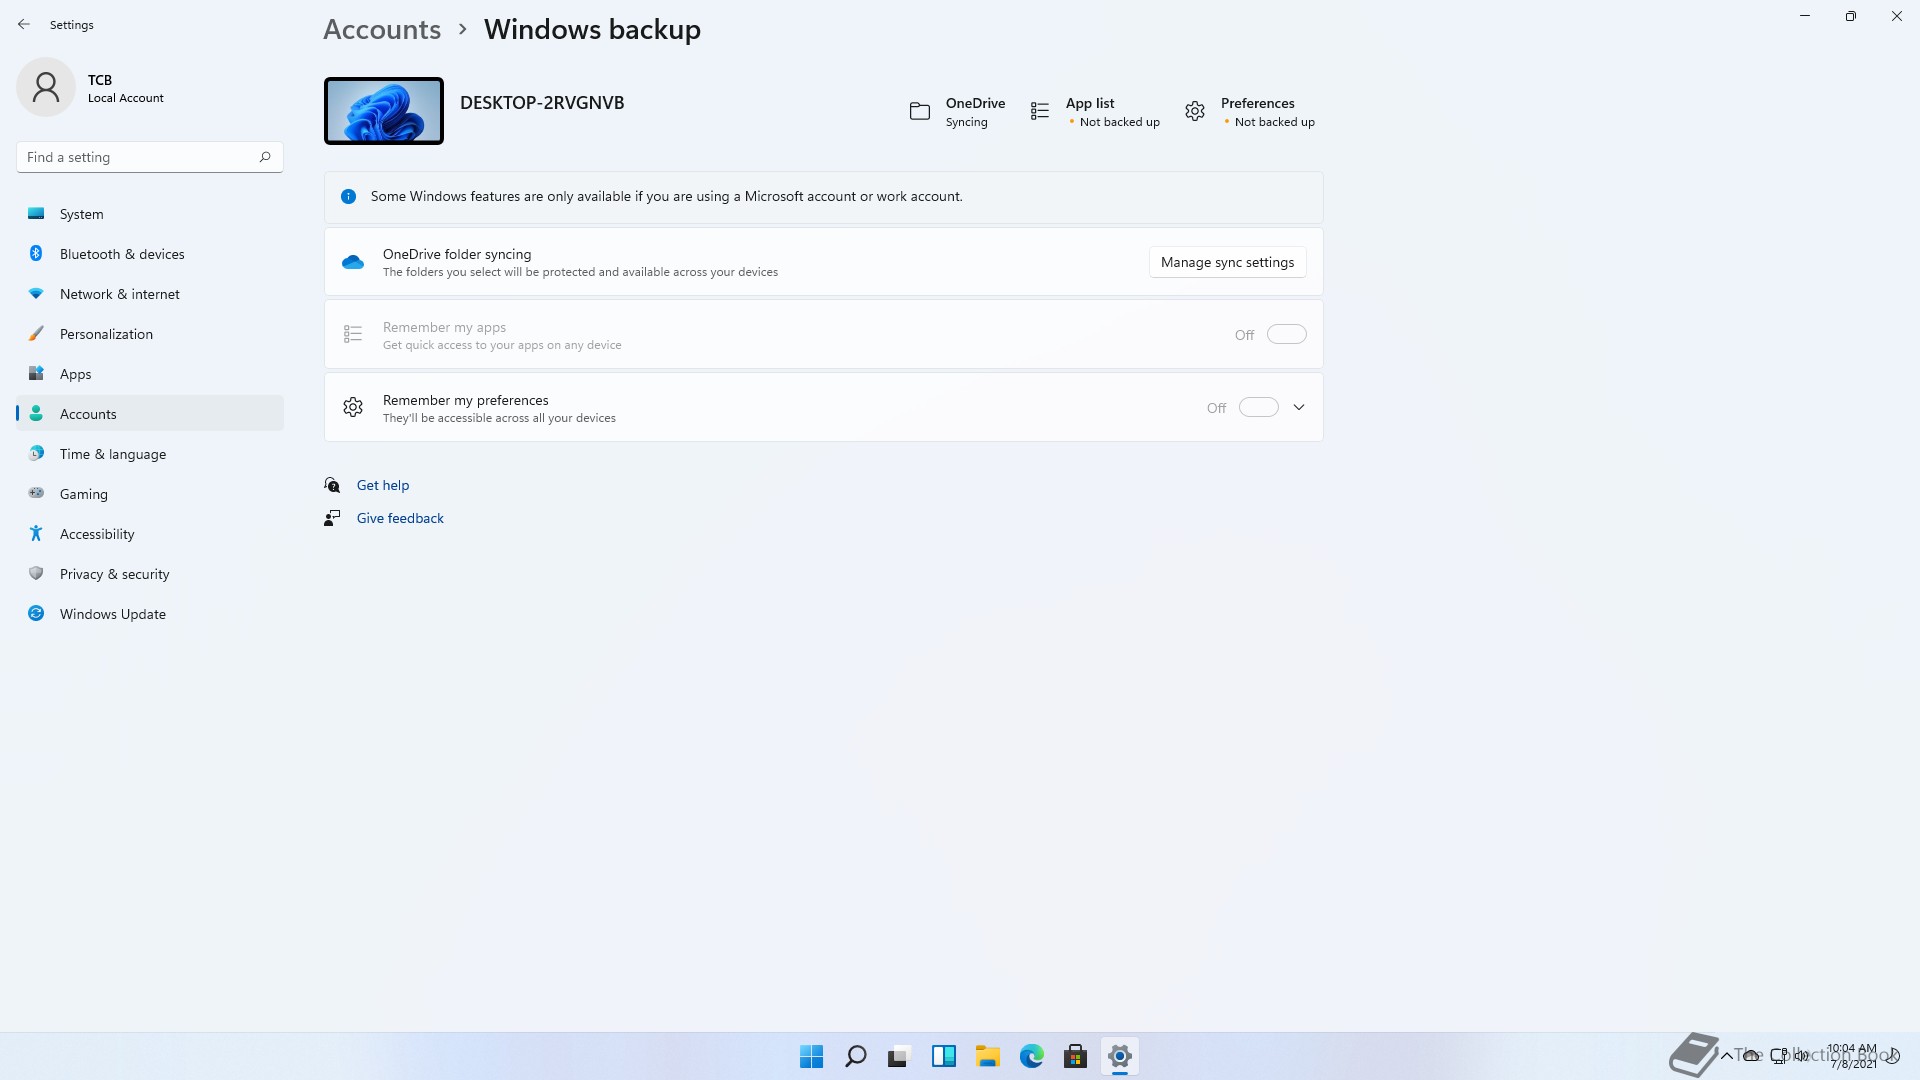Click the Find a setting search box
Screen dimensions: 1920x1080
click(x=150, y=157)
